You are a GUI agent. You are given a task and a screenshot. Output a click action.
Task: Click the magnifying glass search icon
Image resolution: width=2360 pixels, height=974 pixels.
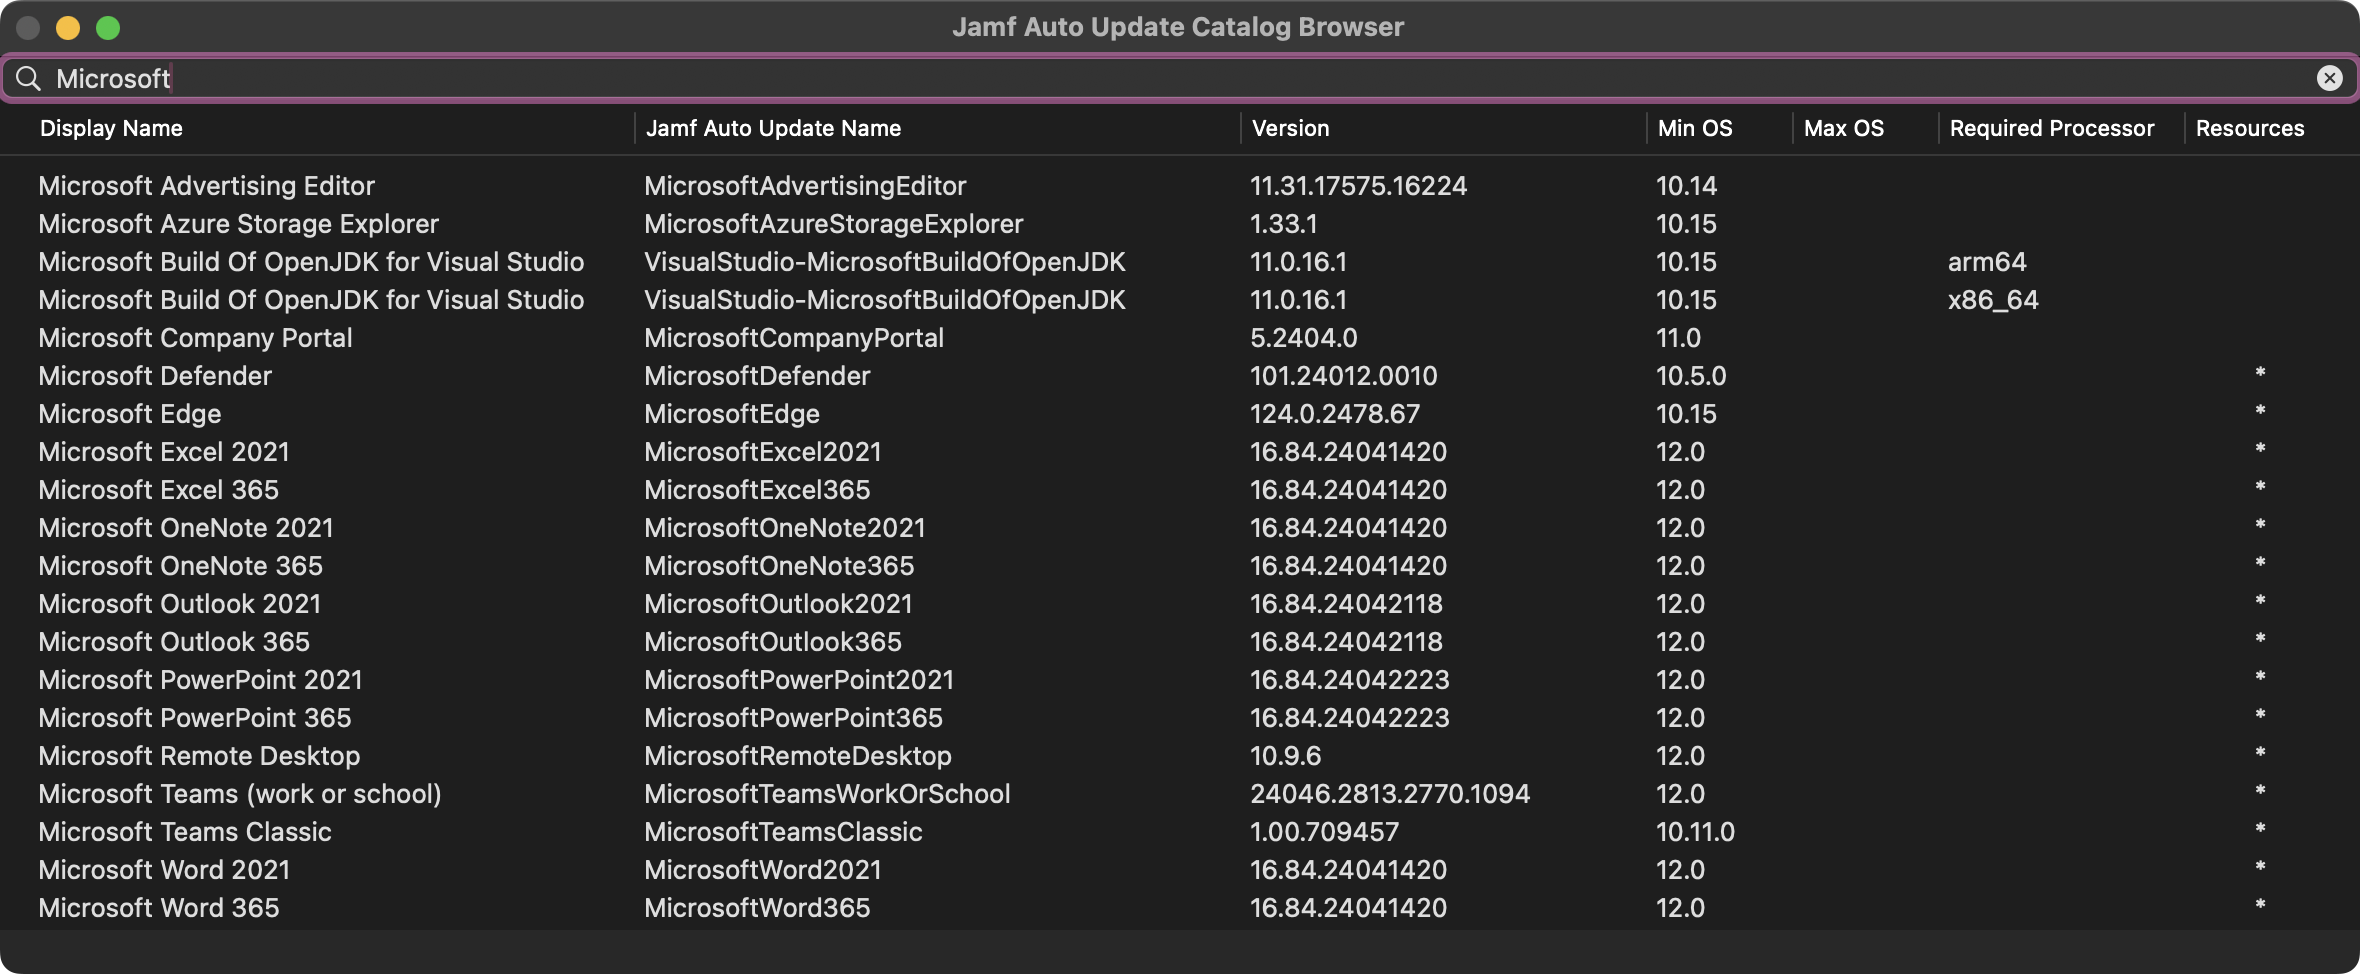coord(29,78)
